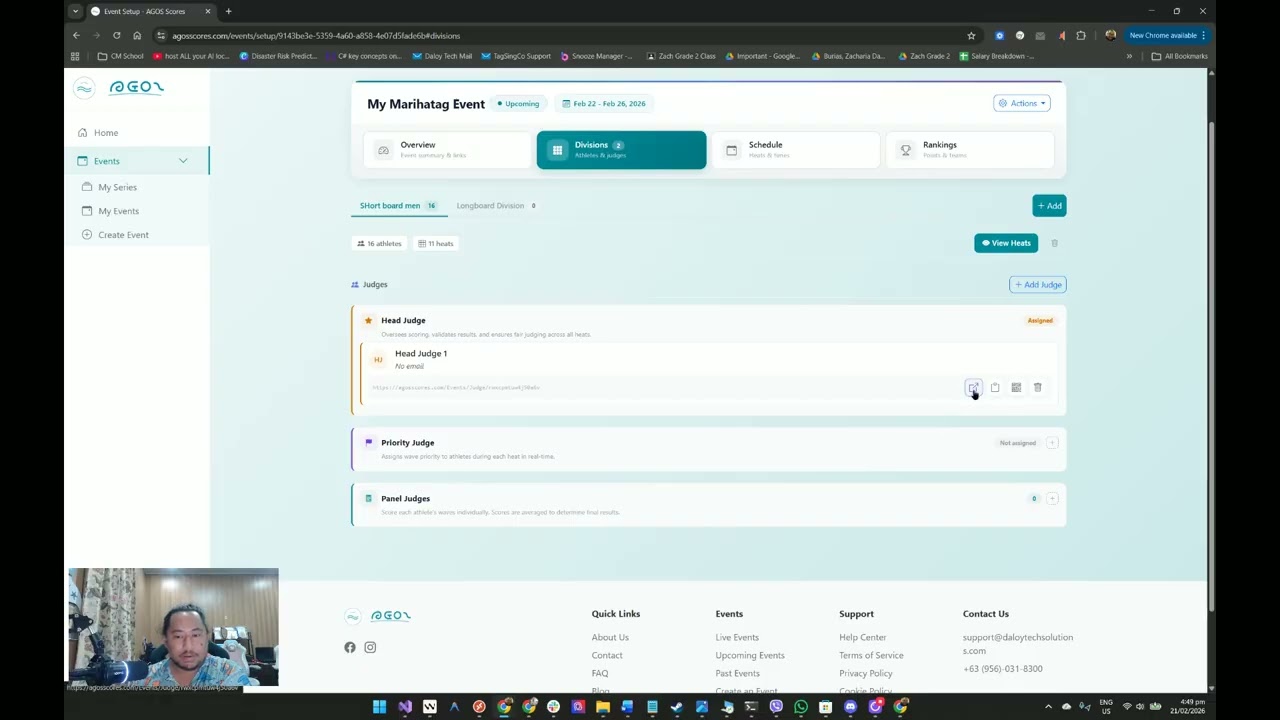Screen dimensions: 1280x720
Task: Reload the page in Chrome
Action: (117, 36)
